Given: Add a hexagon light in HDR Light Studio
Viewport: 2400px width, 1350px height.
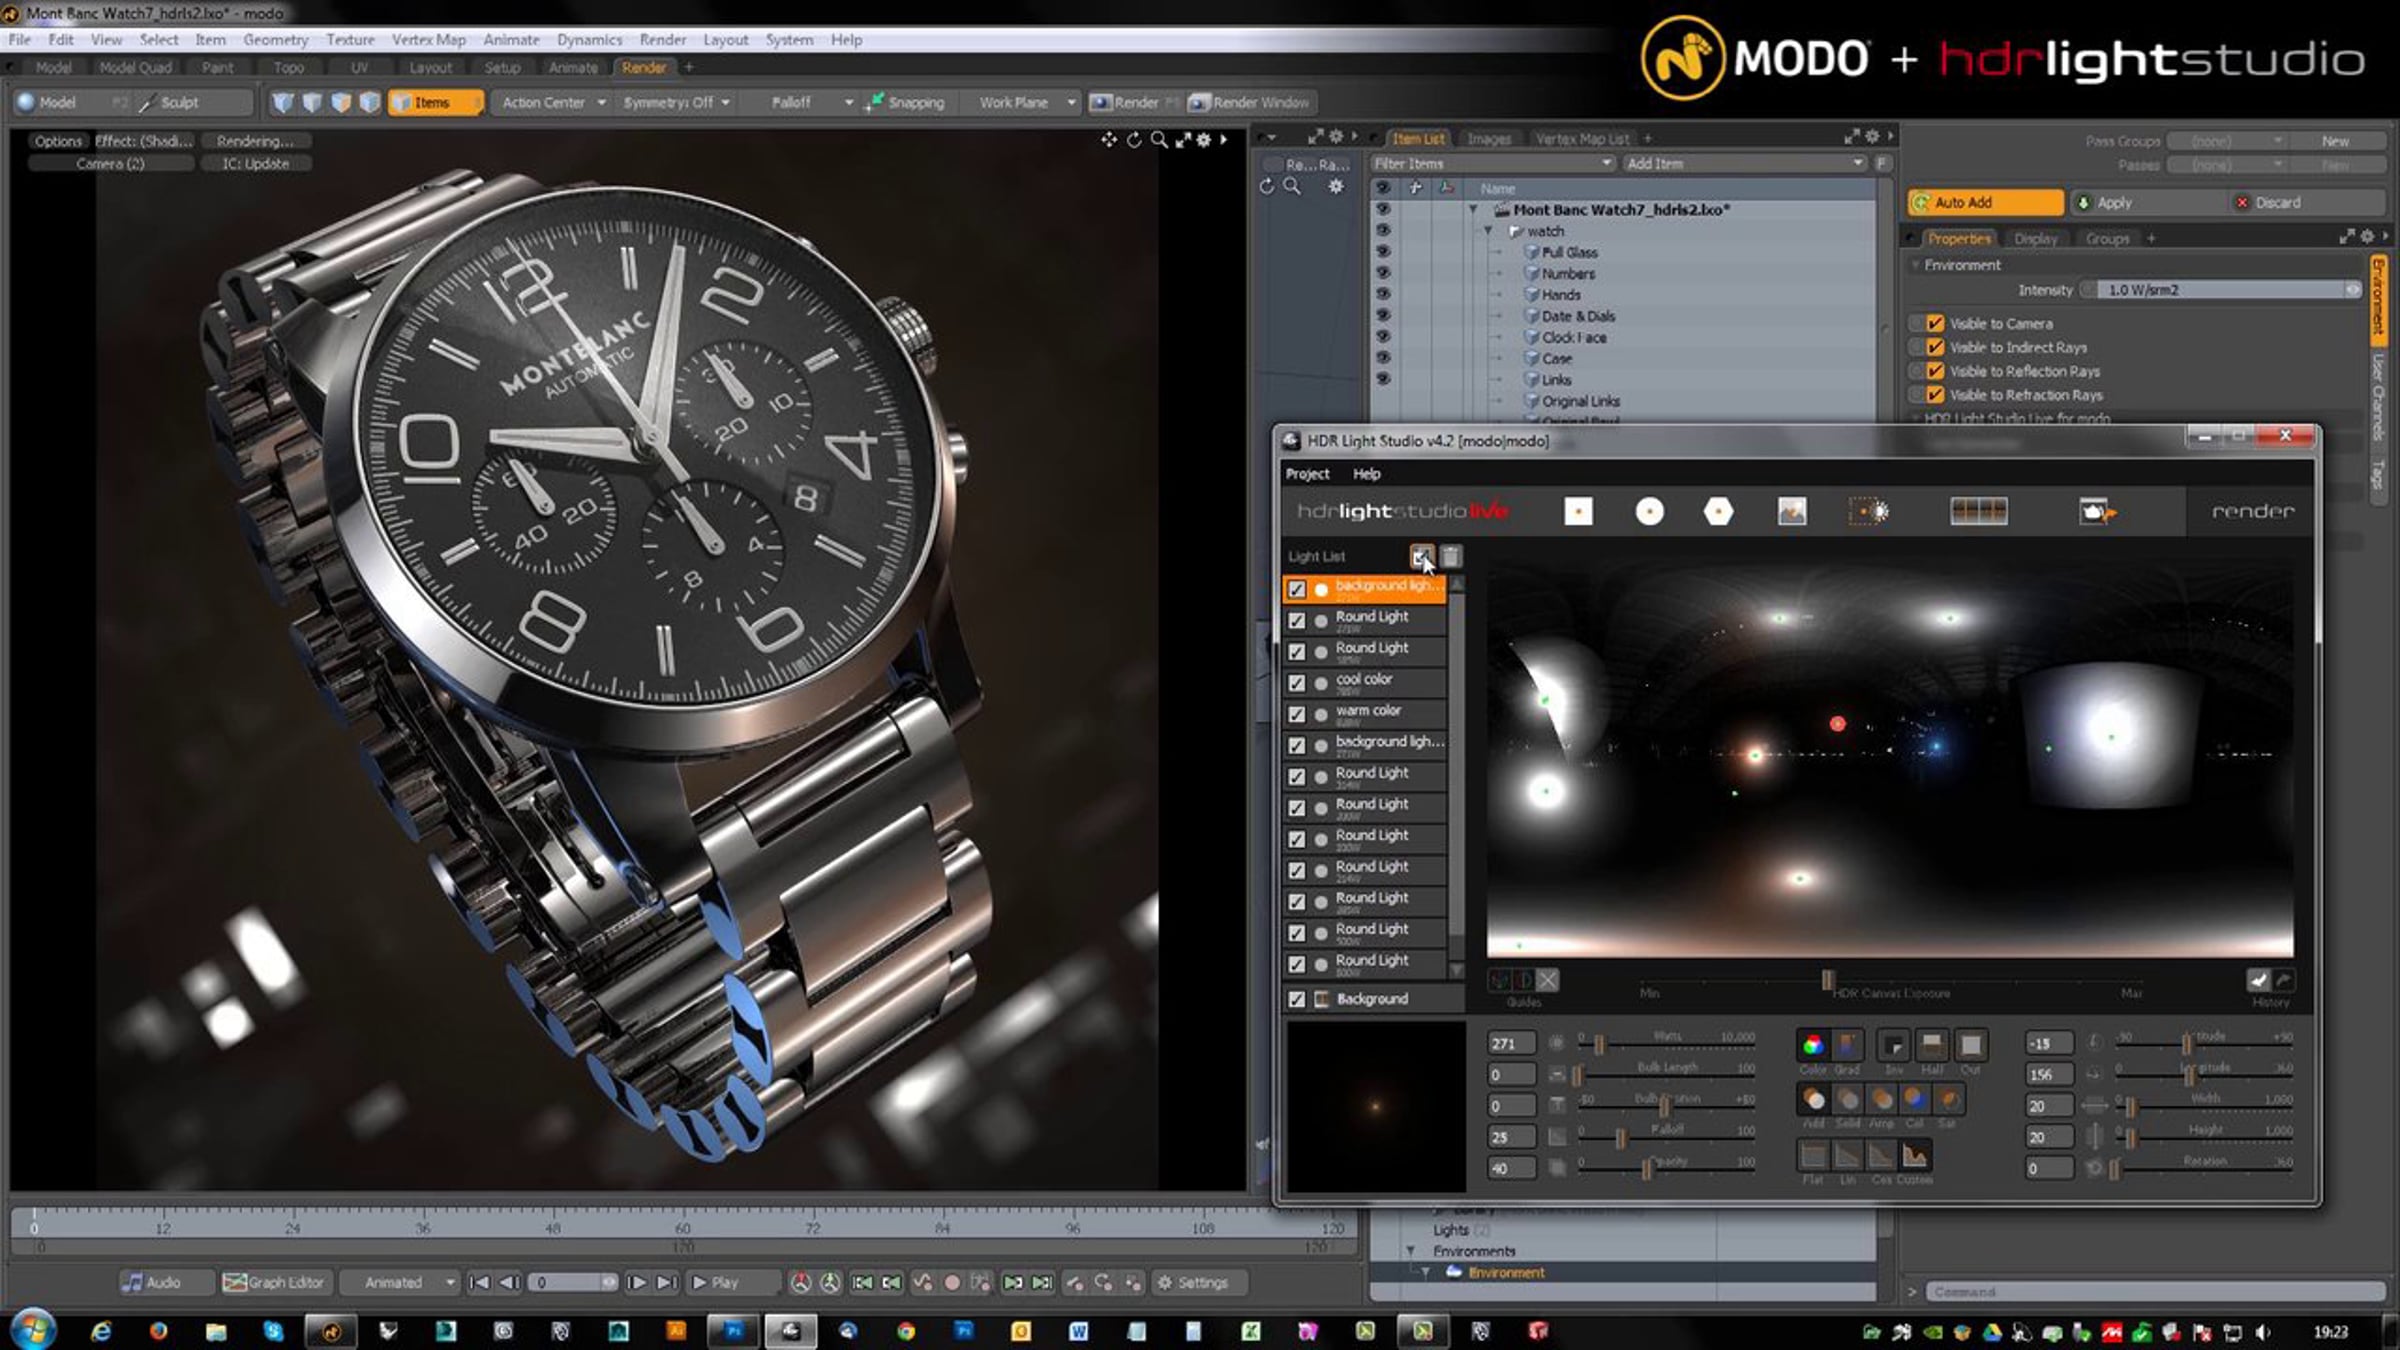Looking at the screenshot, I should (1718, 512).
